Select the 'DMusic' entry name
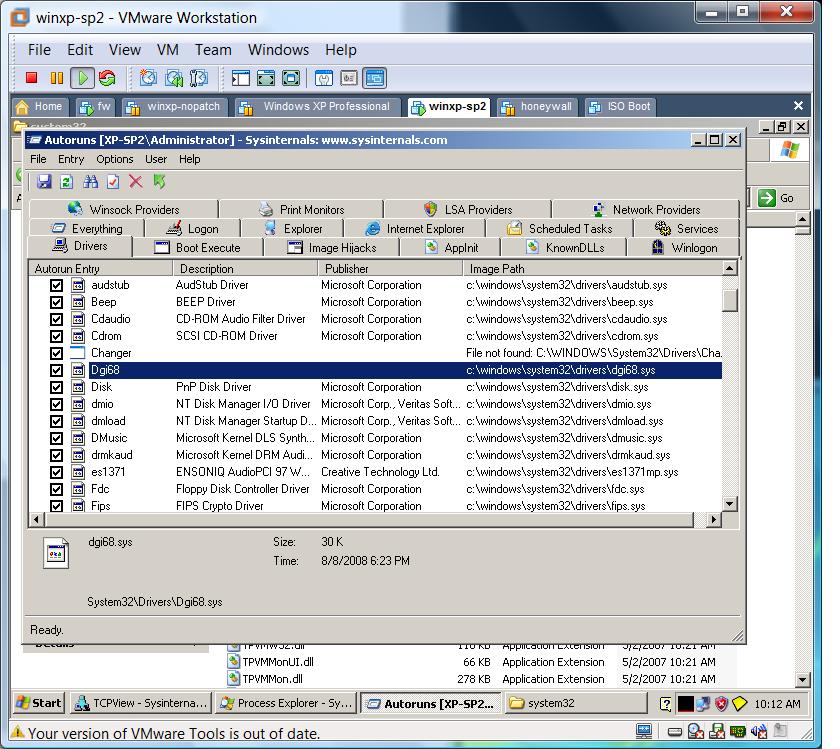Screen dimensions: 840x749 [x=109, y=438]
